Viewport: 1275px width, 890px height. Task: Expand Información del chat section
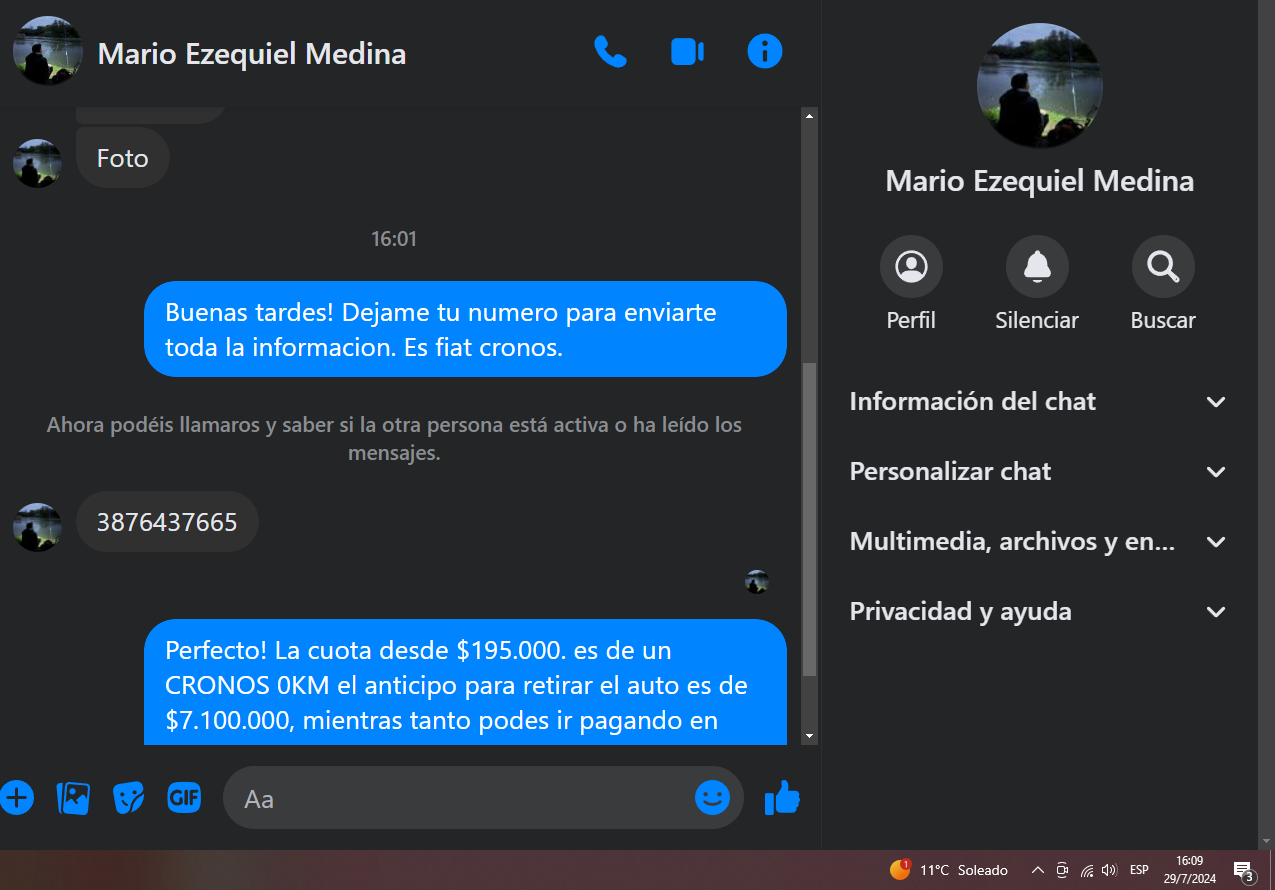(x=1038, y=402)
